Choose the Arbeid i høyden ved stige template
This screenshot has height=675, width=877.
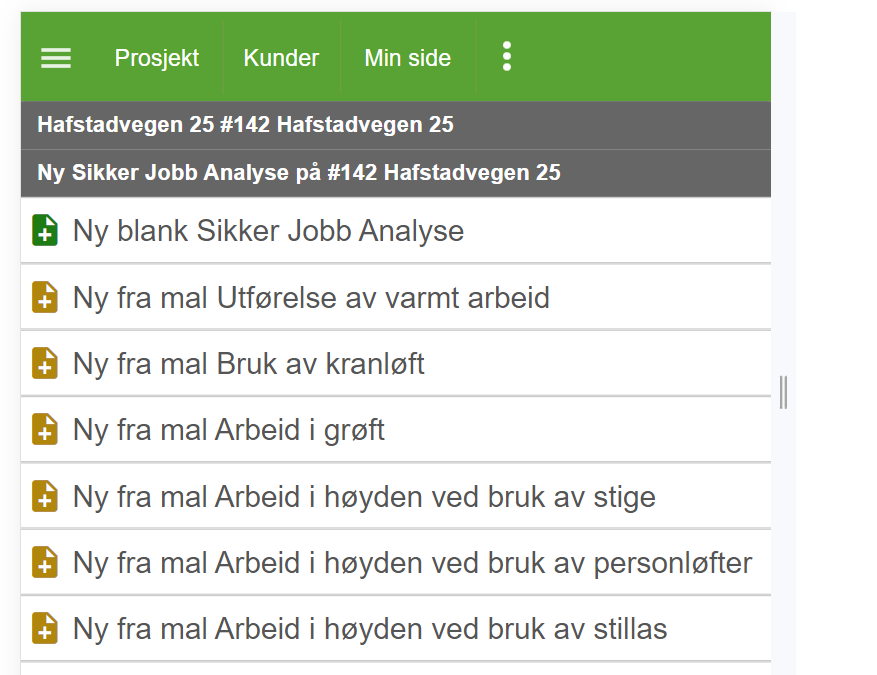pyautogui.click(x=364, y=497)
